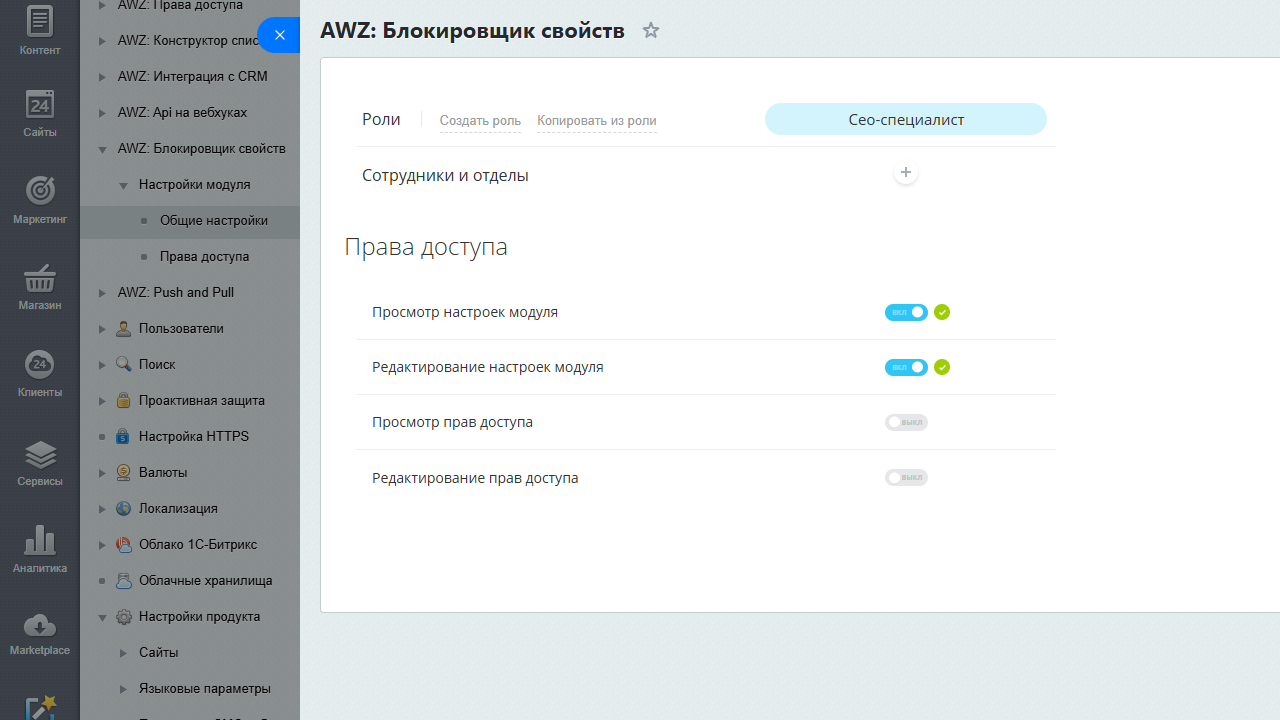Select the Сео-специалист role pill
Image resolution: width=1280 pixels, height=720 pixels.
[906, 119]
